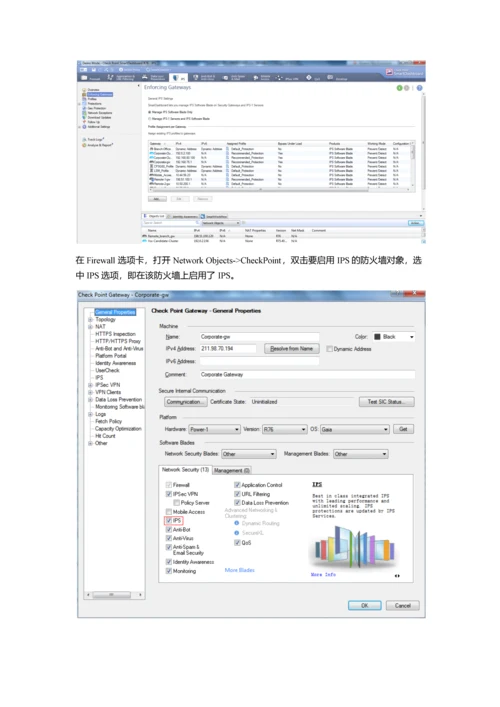Select Overview in the IPS navigation tree

click(x=93, y=90)
